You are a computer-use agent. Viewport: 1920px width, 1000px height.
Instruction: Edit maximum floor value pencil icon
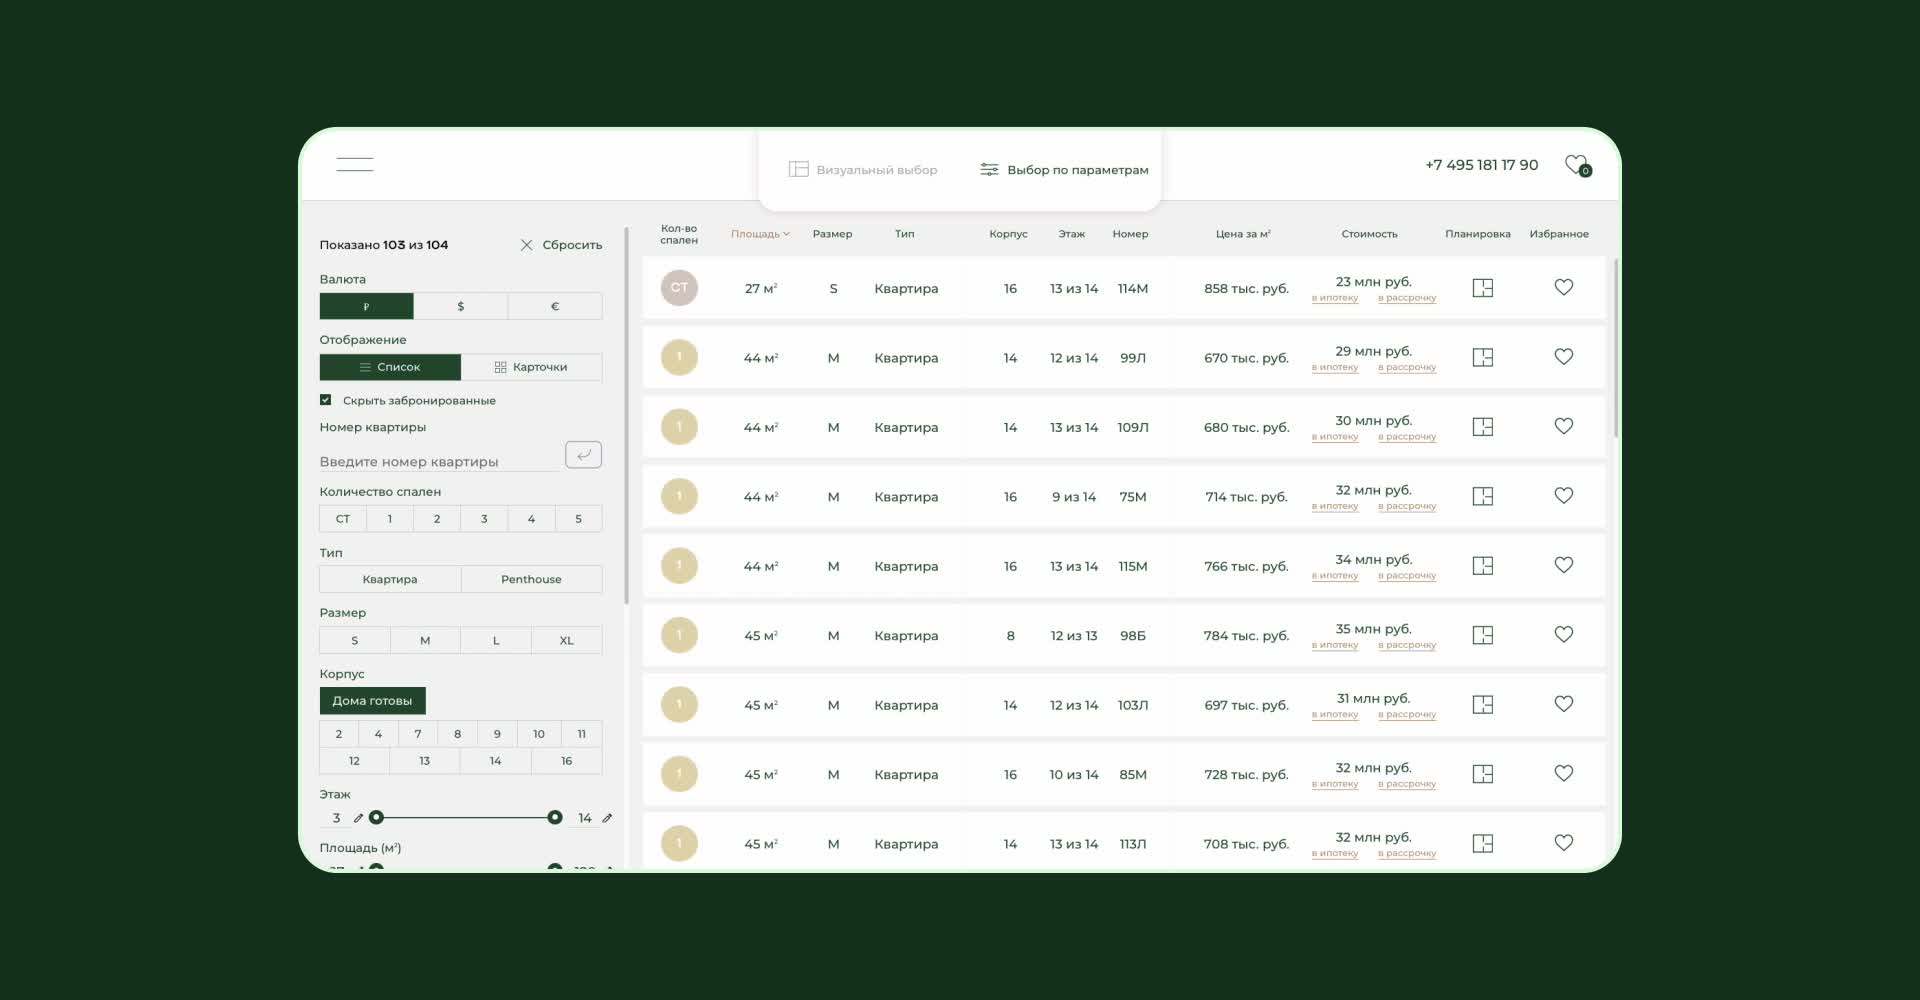(607, 818)
